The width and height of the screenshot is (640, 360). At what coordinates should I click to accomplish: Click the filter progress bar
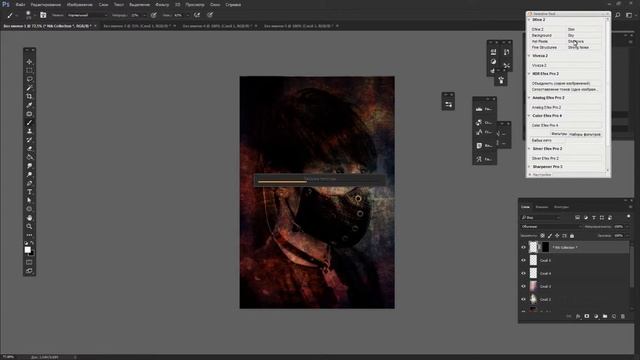(x=319, y=180)
